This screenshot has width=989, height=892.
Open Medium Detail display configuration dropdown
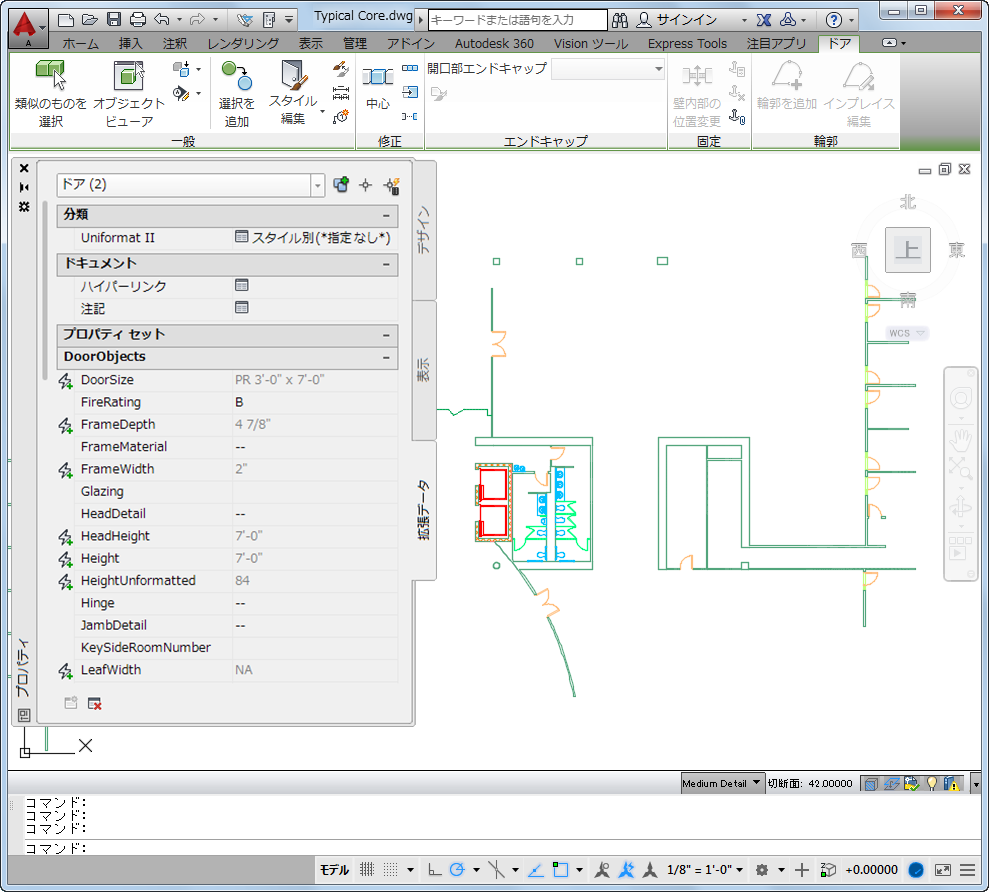[723, 783]
